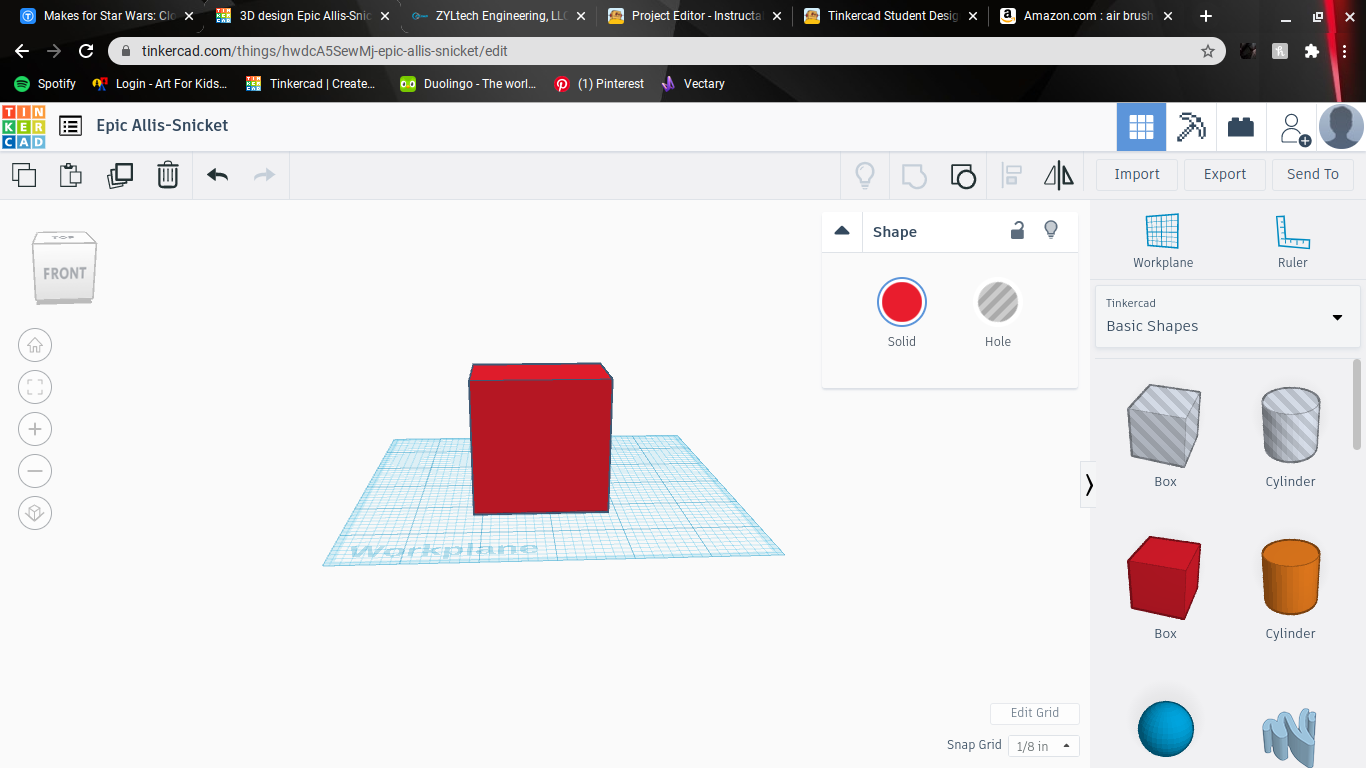This screenshot has width=1366, height=768.
Task: Delete the shape using the trash icon
Action: pos(167,175)
